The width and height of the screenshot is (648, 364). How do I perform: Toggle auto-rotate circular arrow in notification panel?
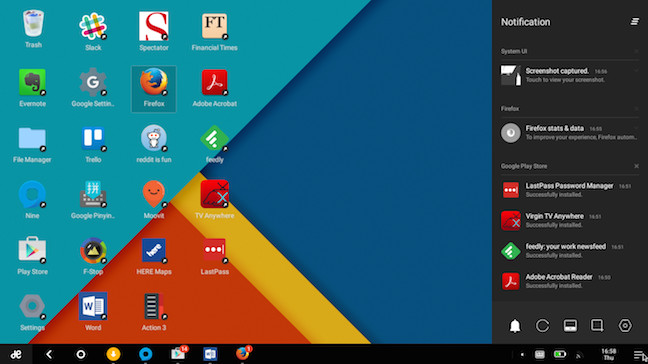(542, 326)
